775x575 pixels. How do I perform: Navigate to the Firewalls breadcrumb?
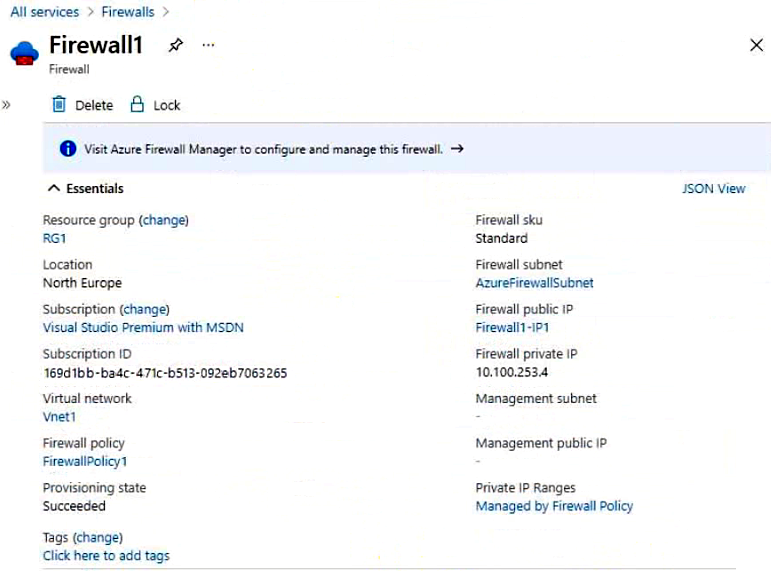[x=127, y=12]
